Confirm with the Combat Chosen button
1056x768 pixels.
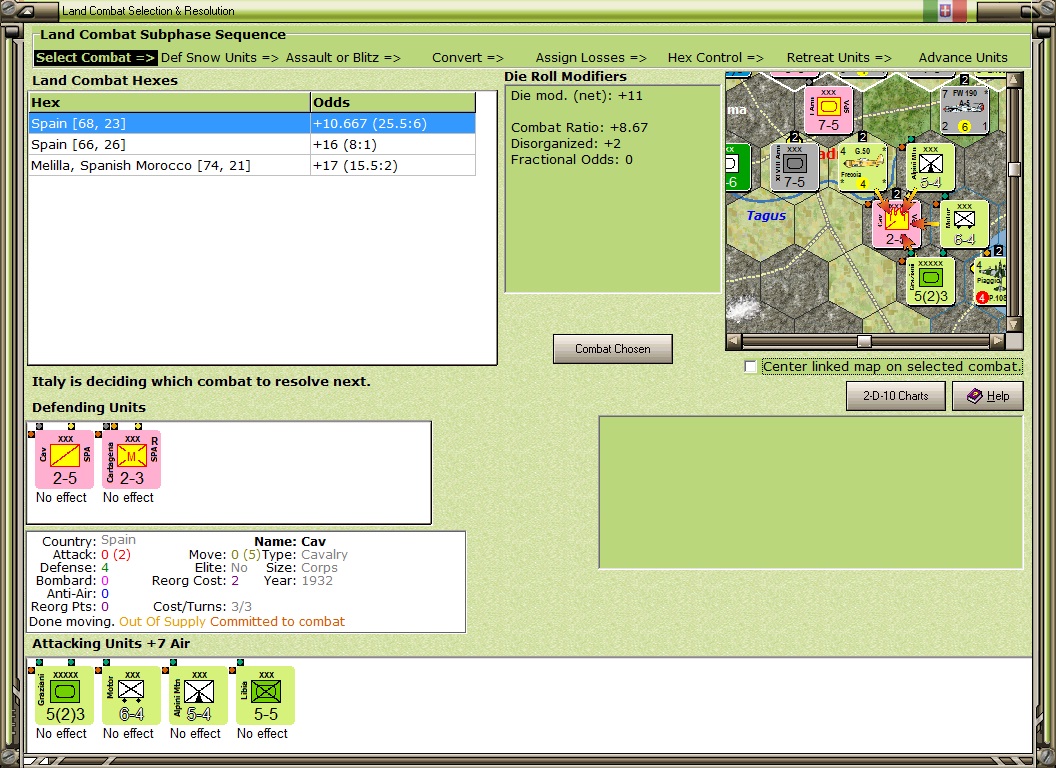(613, 349)
